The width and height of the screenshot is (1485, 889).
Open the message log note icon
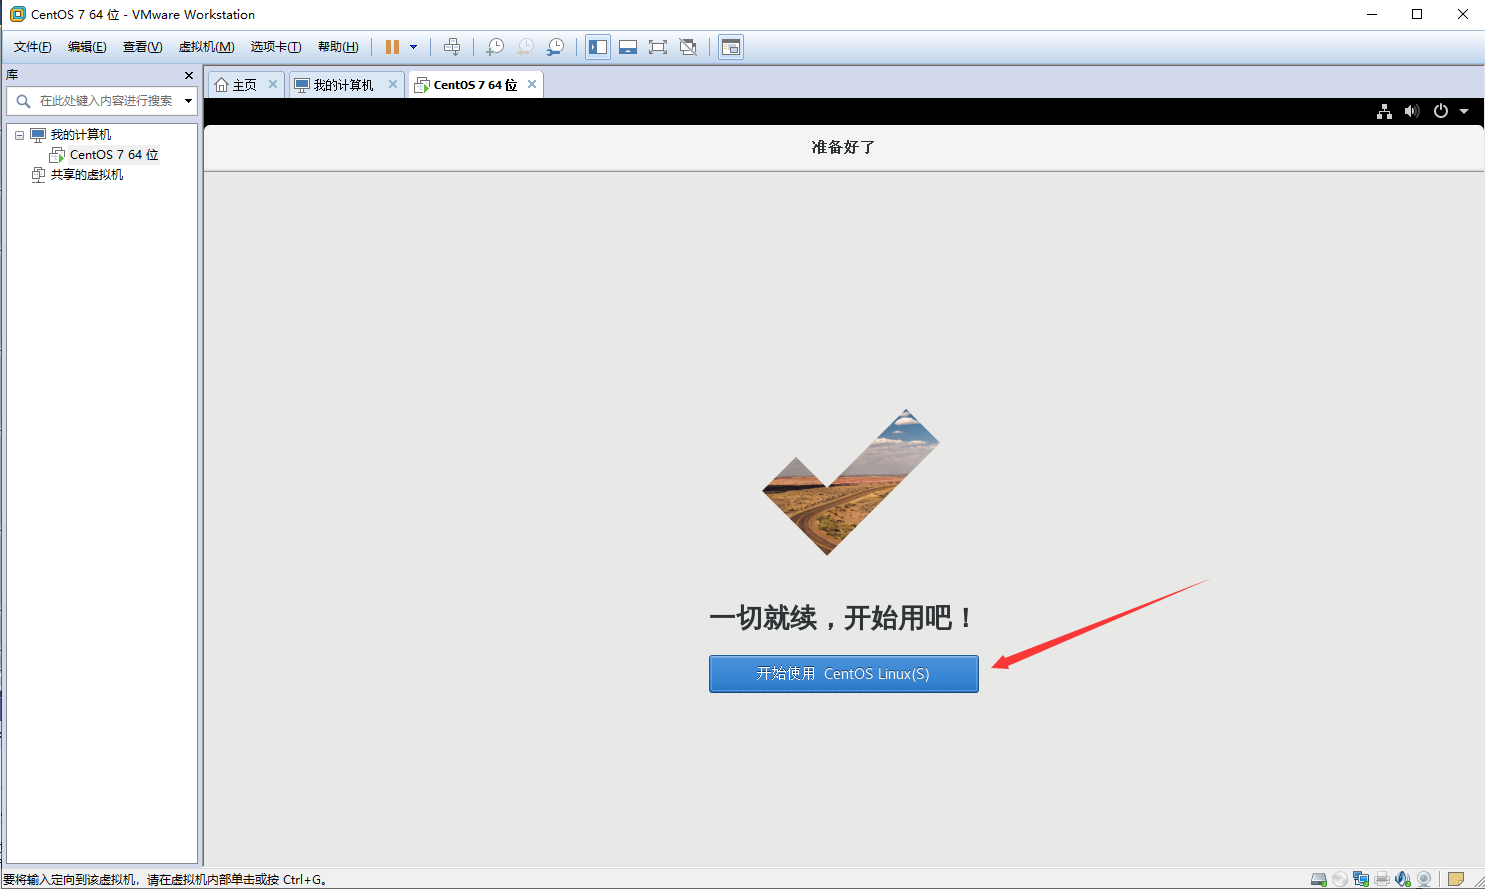coord(1456,879)
